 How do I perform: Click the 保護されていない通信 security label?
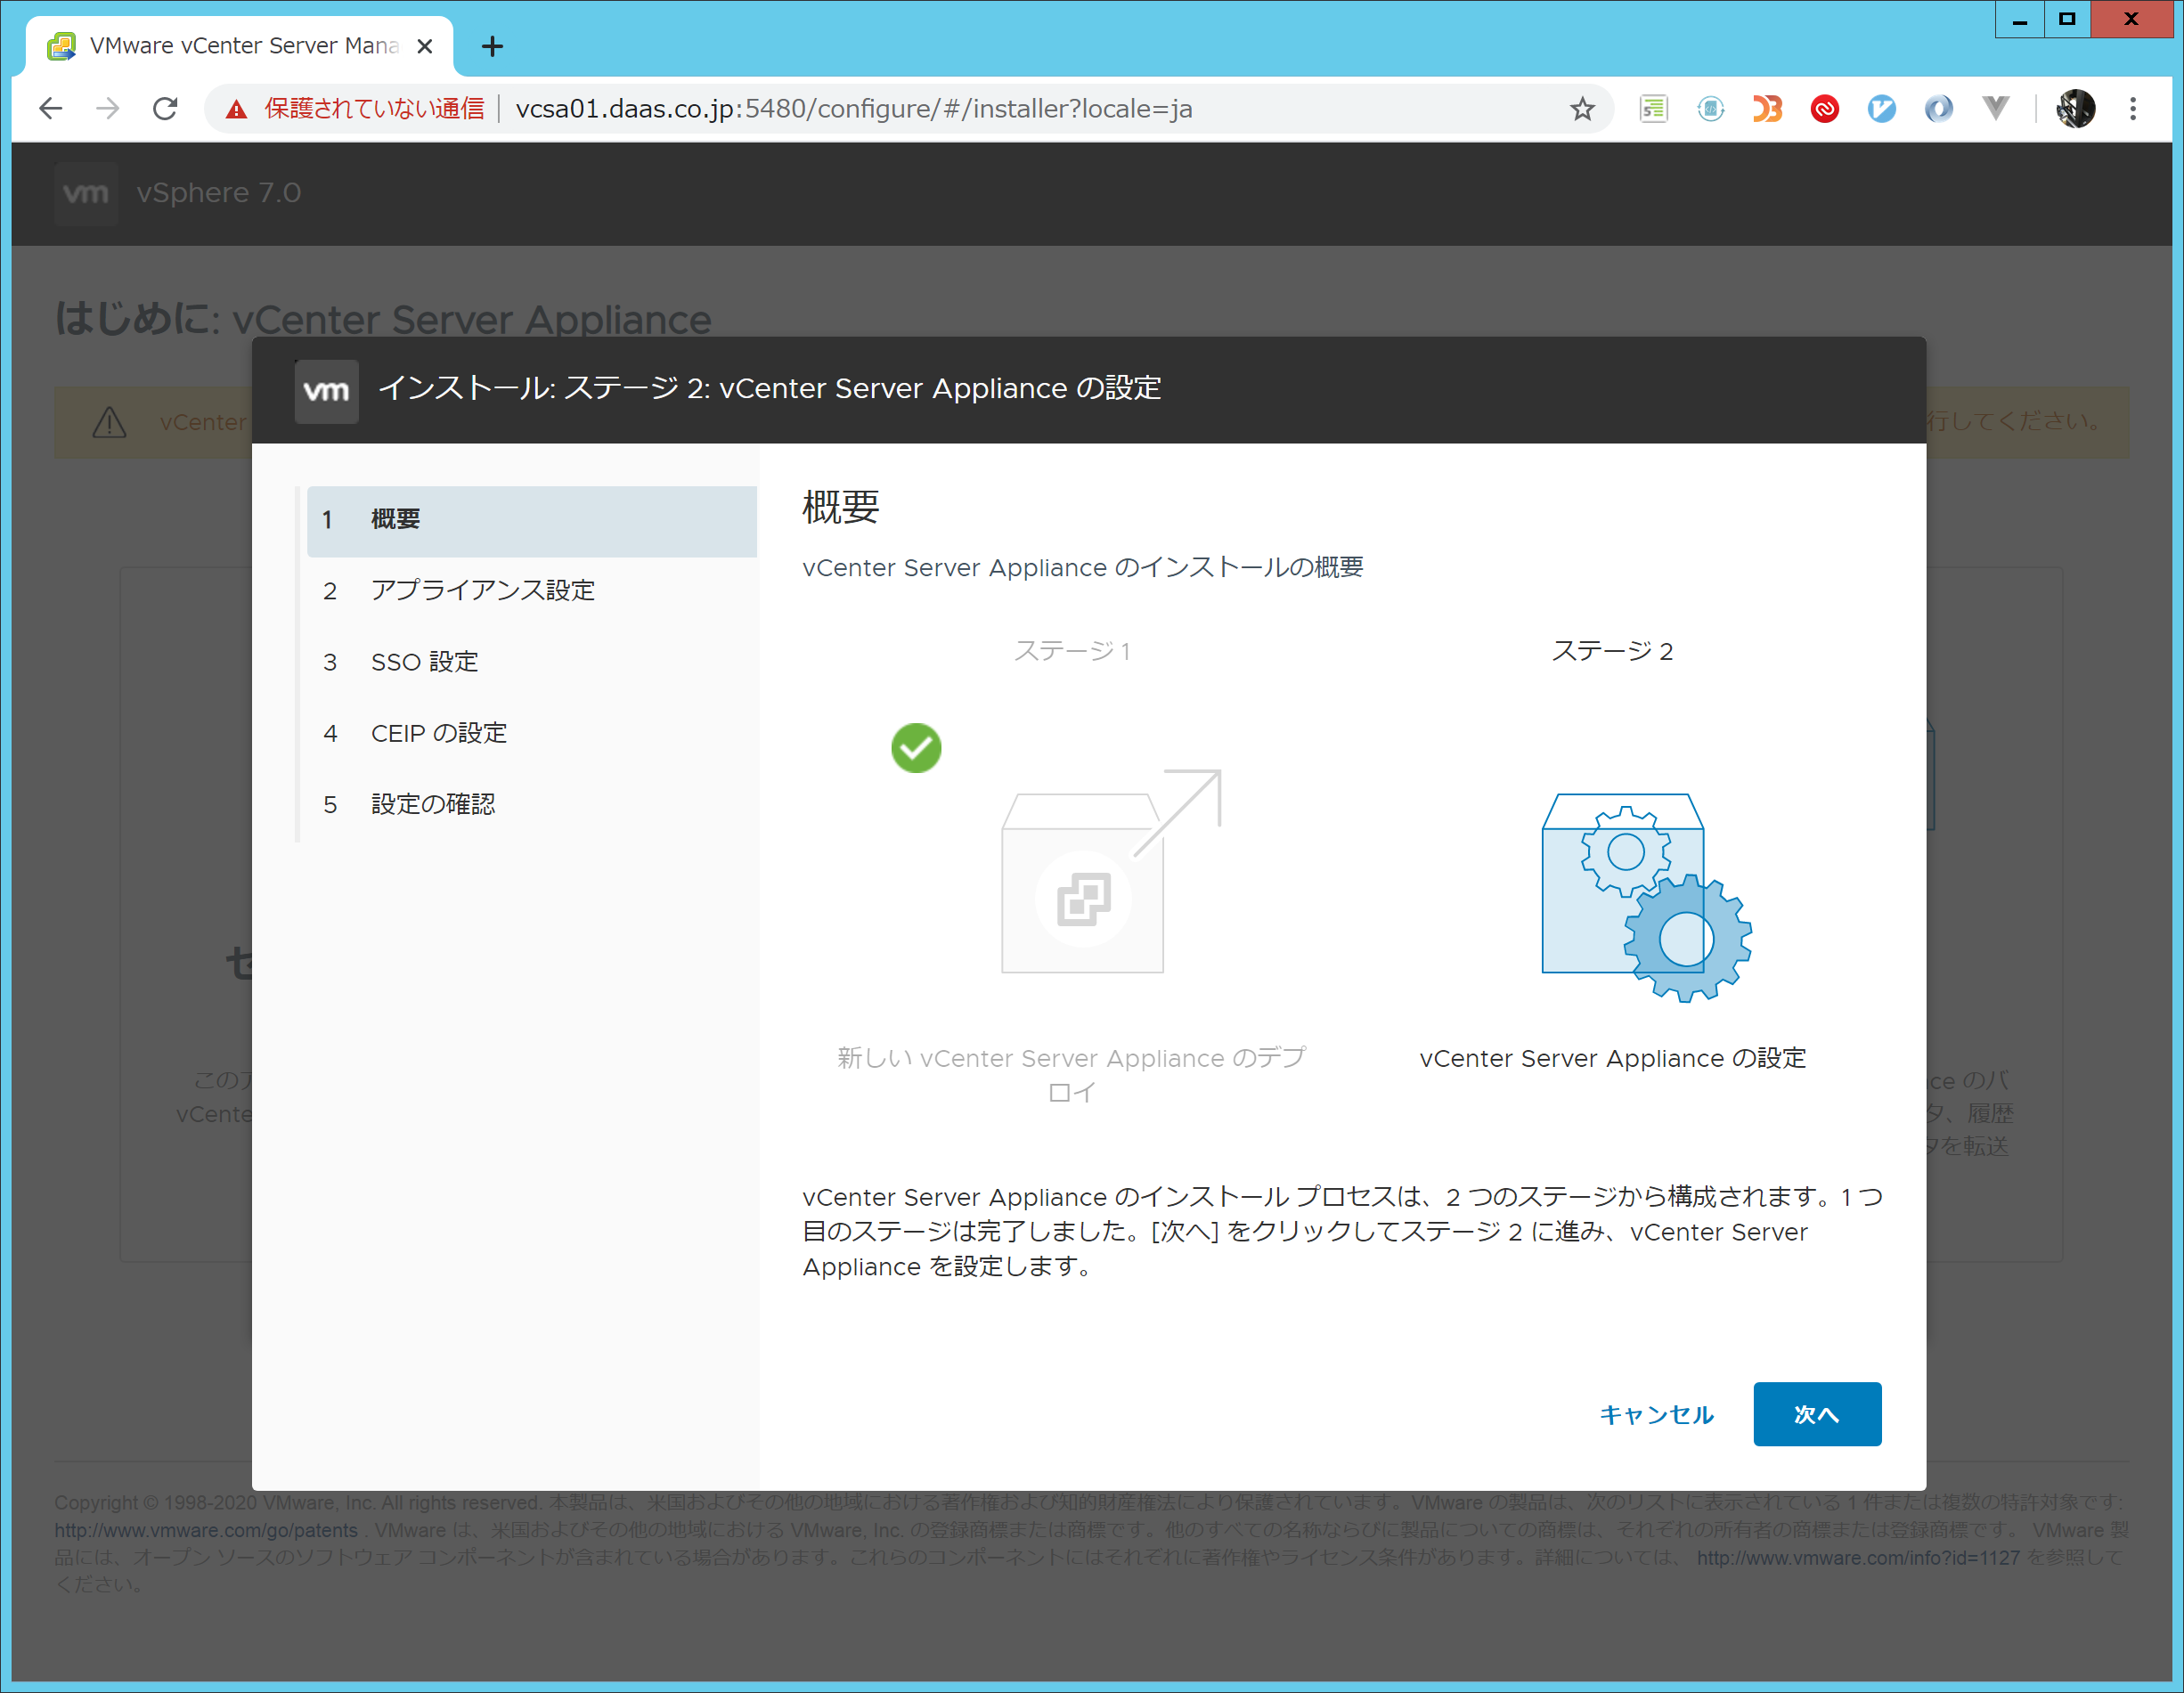374,108
